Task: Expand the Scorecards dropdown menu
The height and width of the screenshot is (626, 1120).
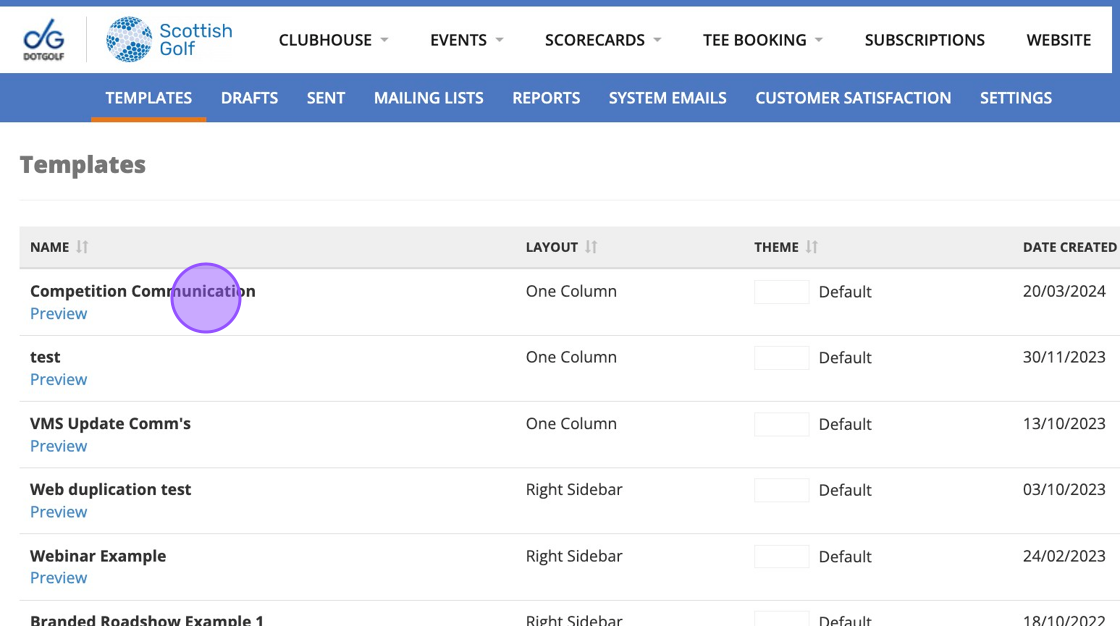Action: (603, 40)
